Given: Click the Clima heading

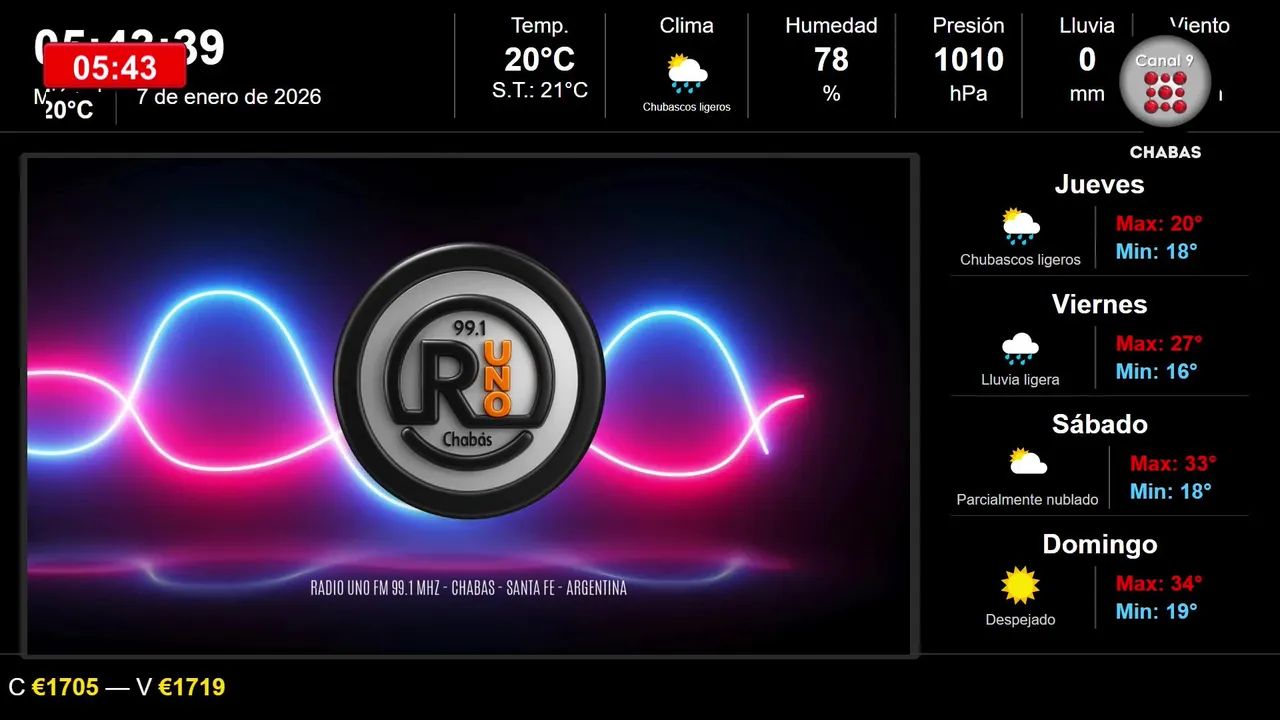Looking at the screenshot, I should (x=687, y=26).
